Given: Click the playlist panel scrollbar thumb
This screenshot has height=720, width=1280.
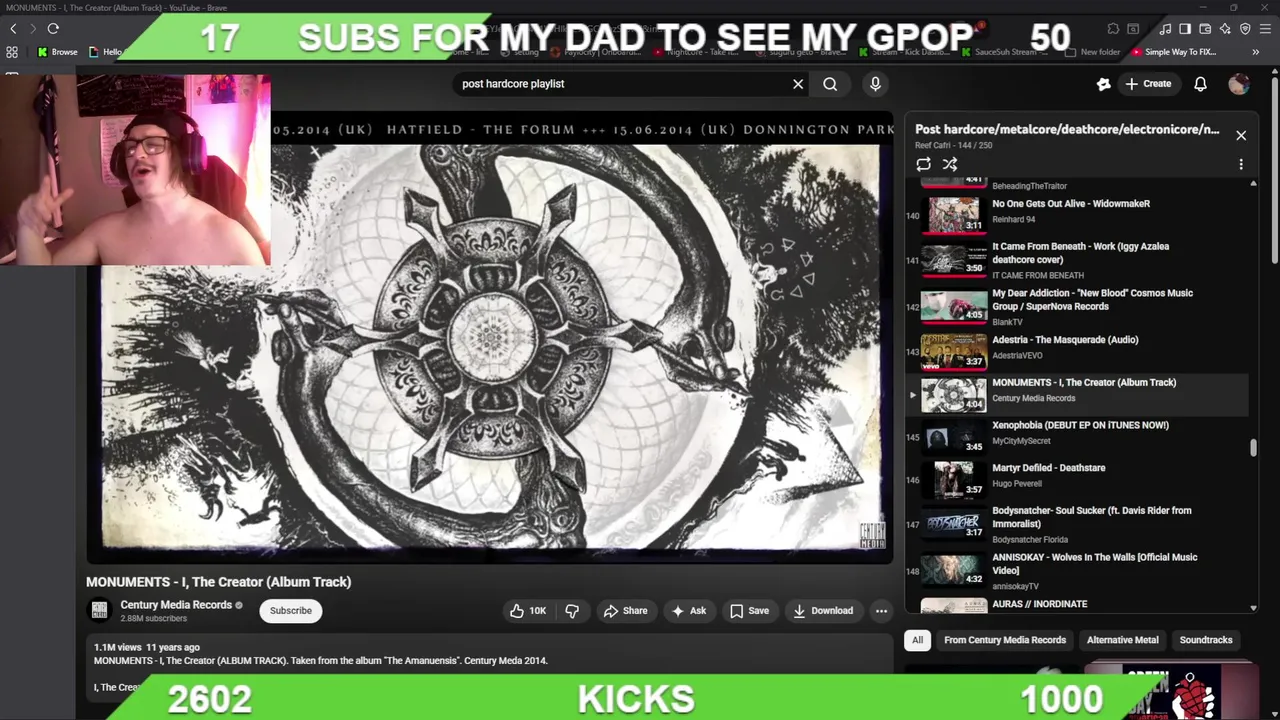Looking at the screenshot, I should pos(1253,448).
